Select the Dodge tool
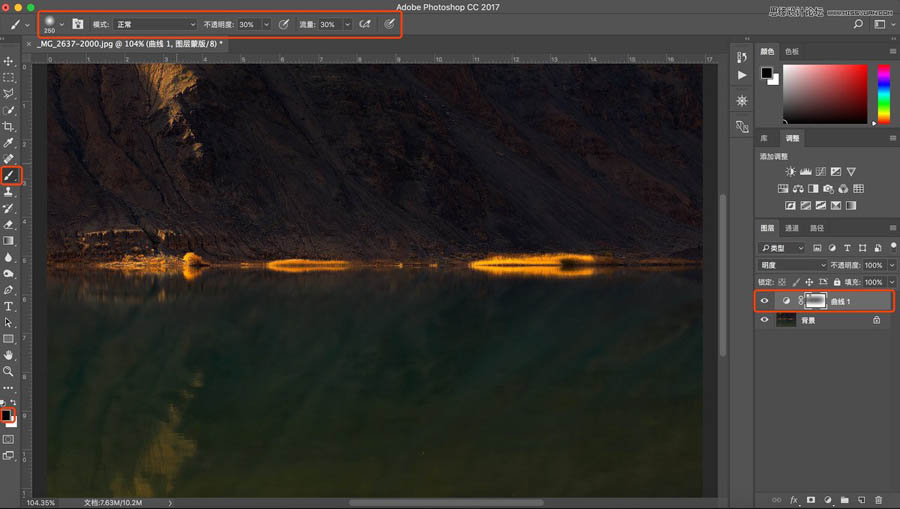The height and width of the screenshot is (509, 900). point(9,274)
